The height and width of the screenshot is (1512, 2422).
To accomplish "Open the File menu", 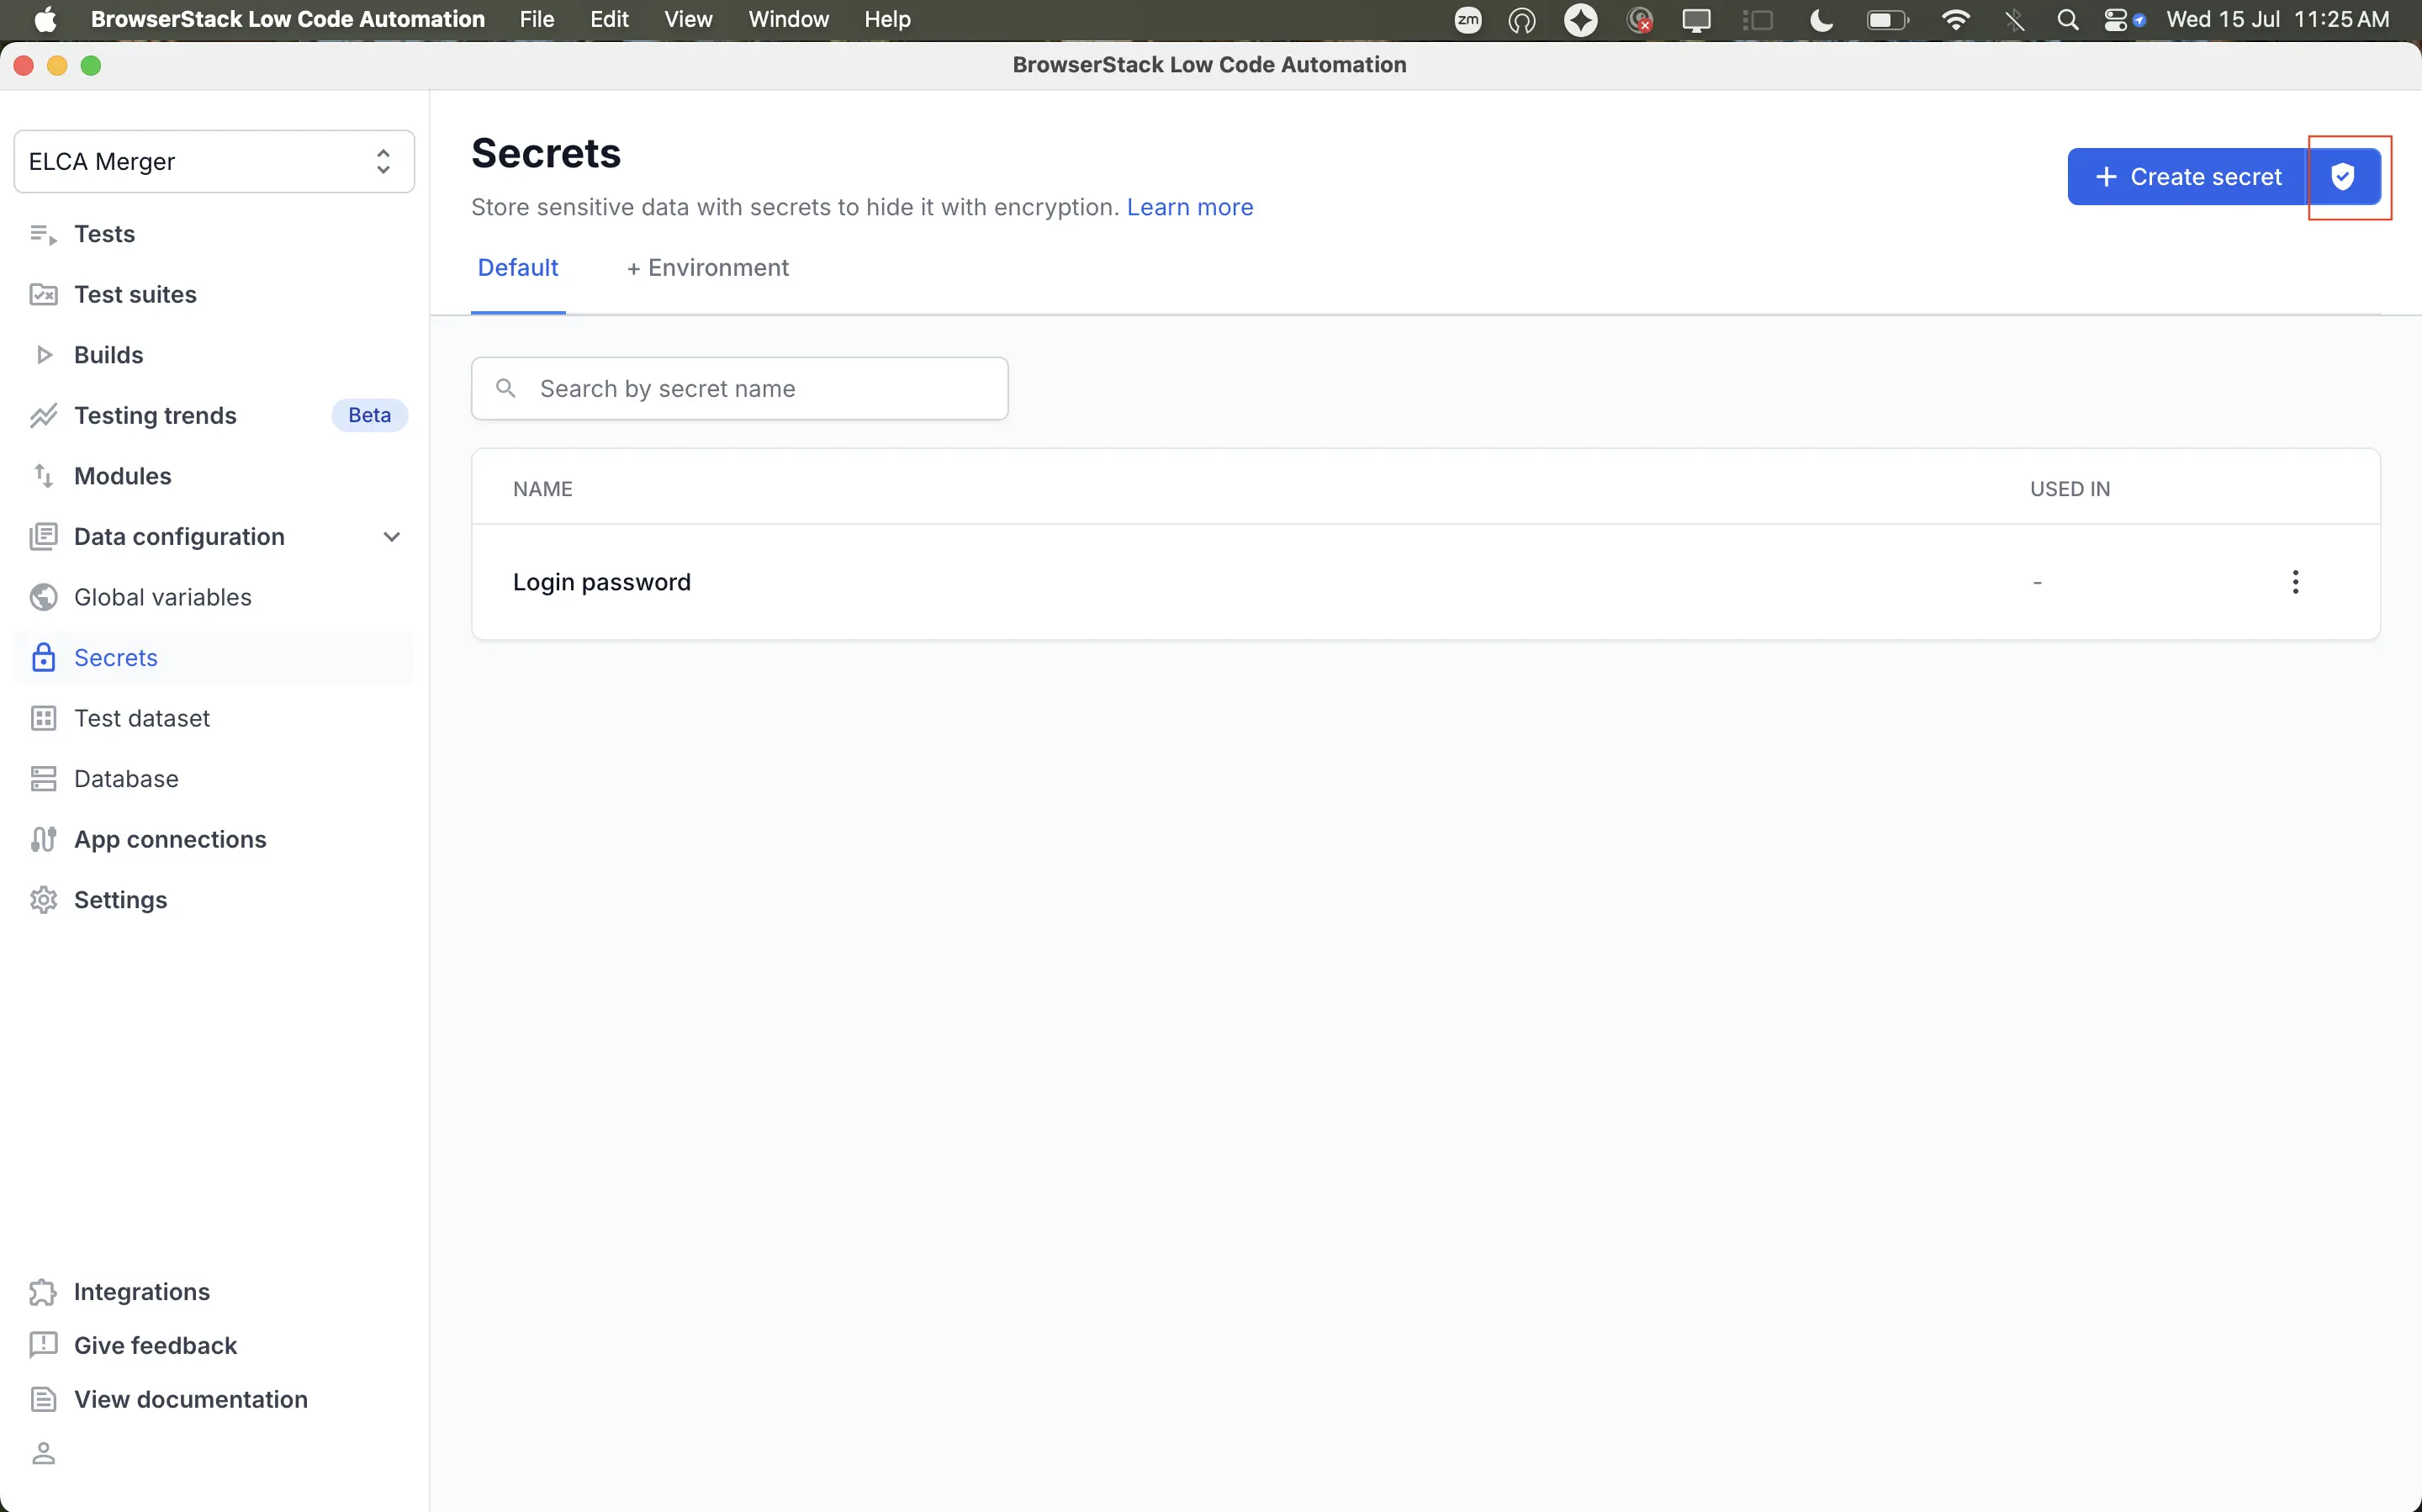I will pyautogui.click(x=537, y=20).
